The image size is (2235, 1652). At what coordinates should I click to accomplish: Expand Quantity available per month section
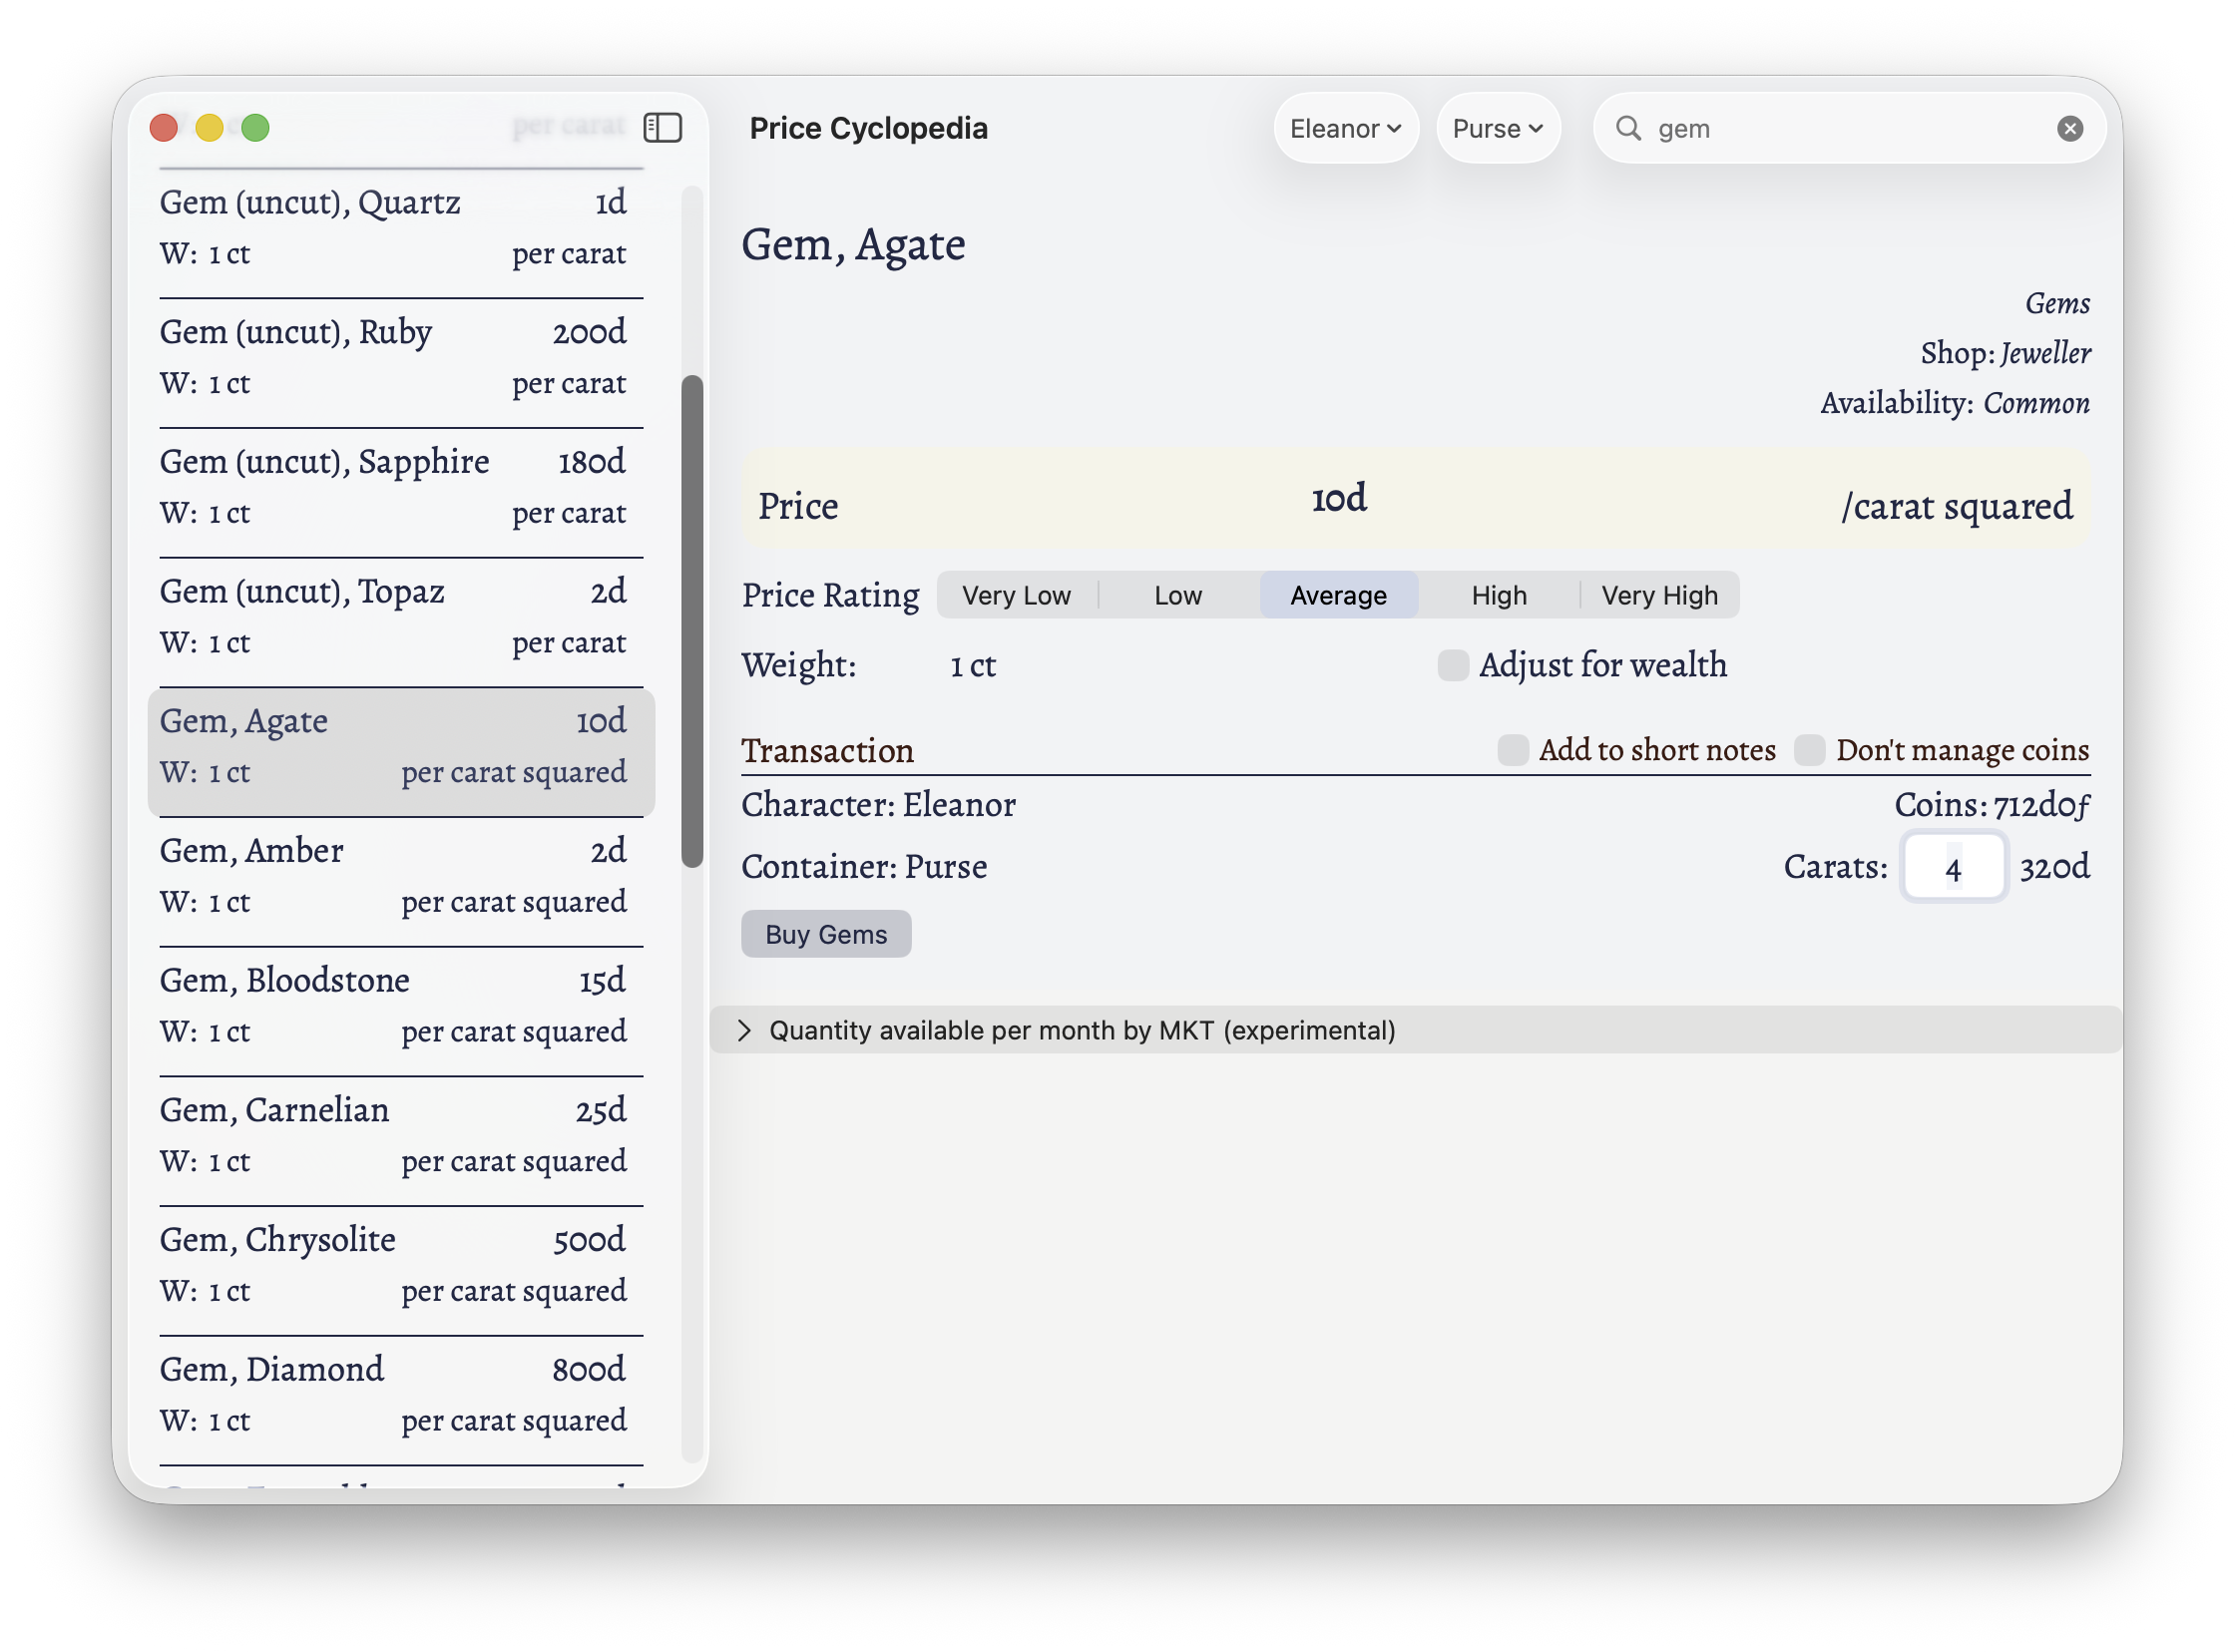click(x=744, y=1030)
